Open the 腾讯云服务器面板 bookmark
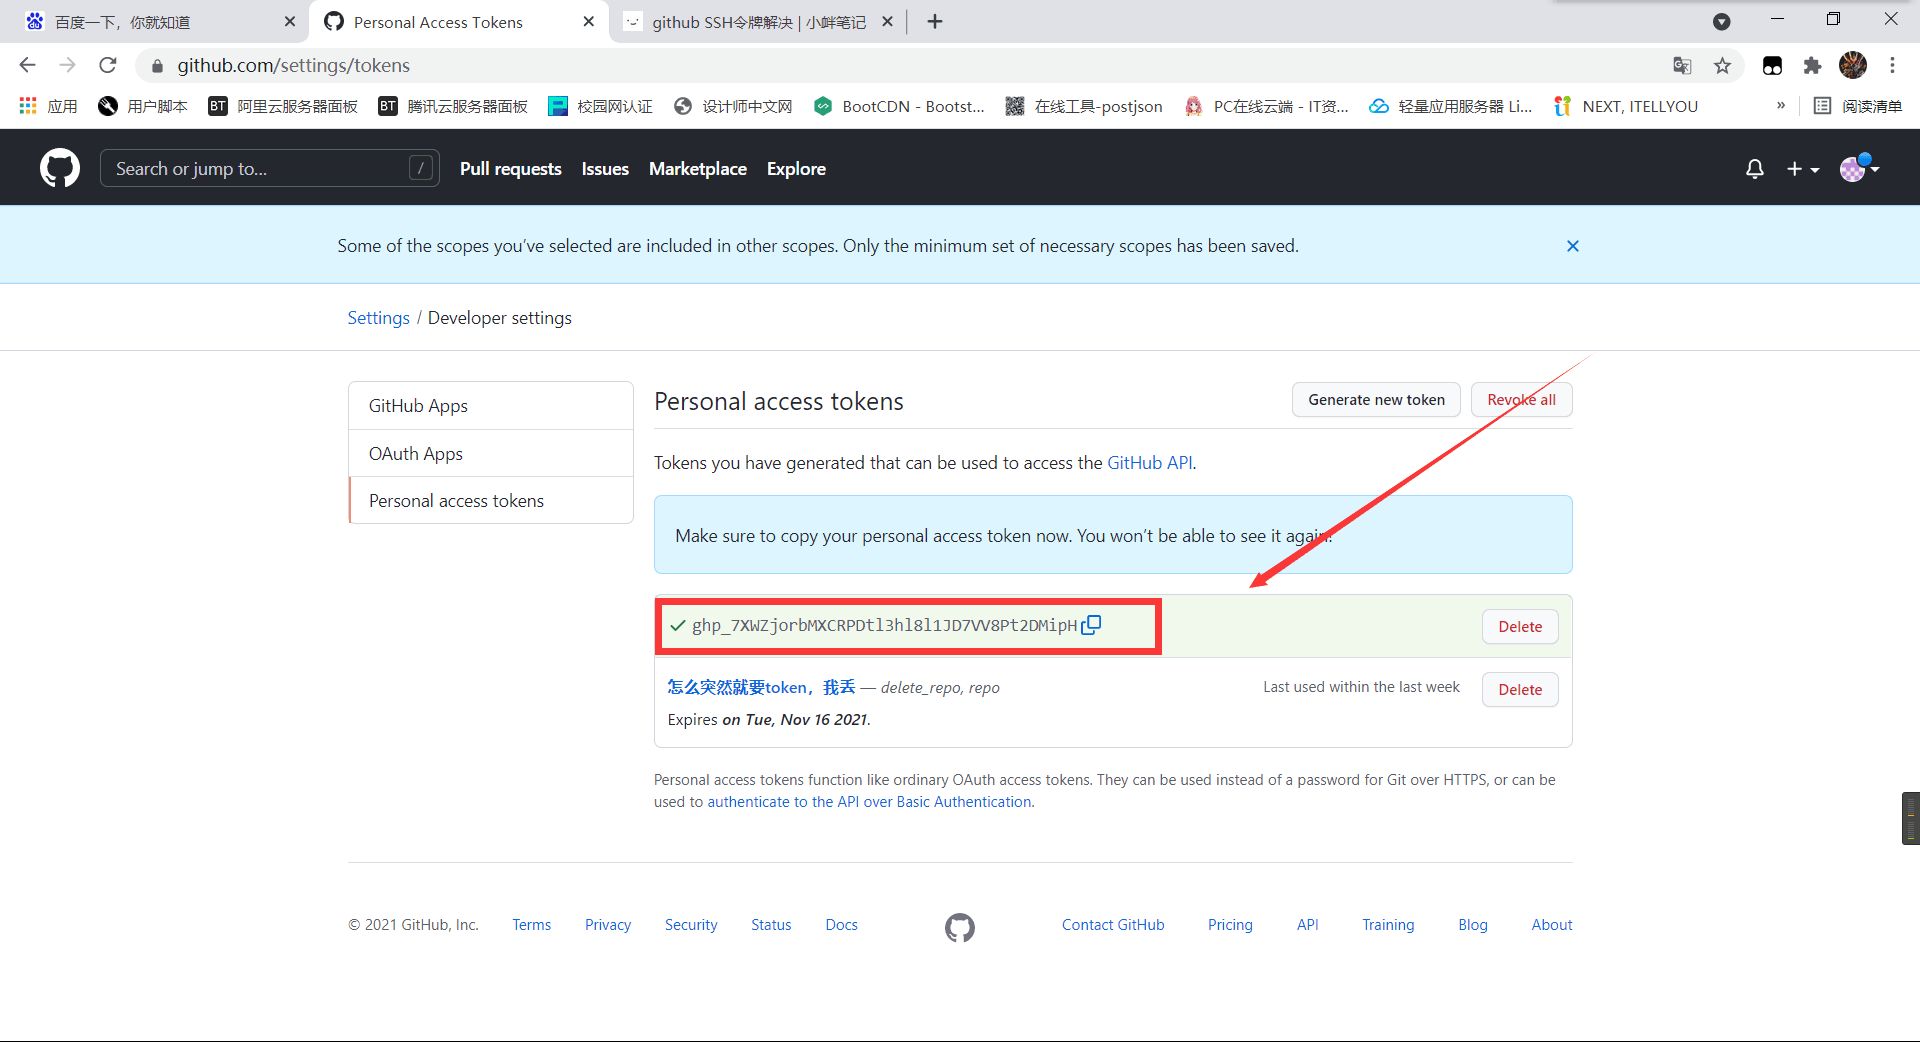 click(x=453, y=106)
